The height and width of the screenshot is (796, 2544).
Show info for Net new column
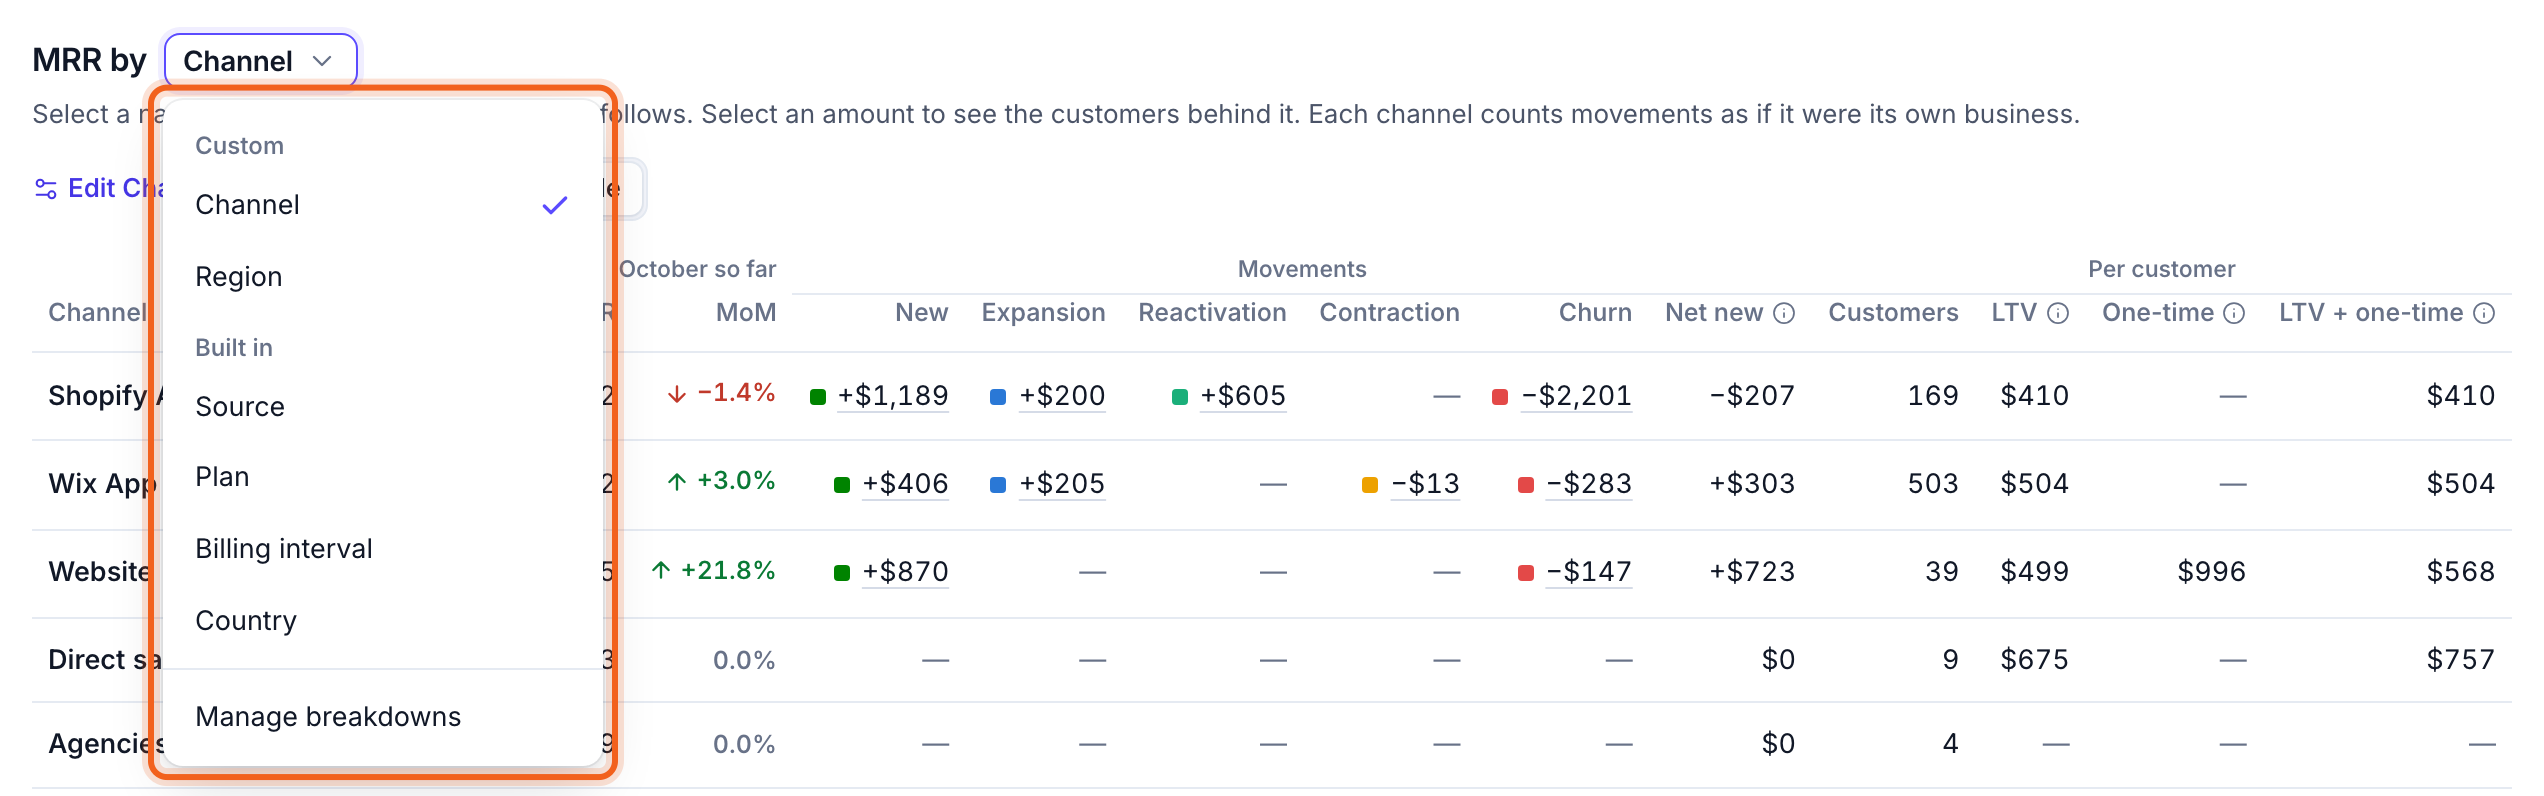[1784, 314]
